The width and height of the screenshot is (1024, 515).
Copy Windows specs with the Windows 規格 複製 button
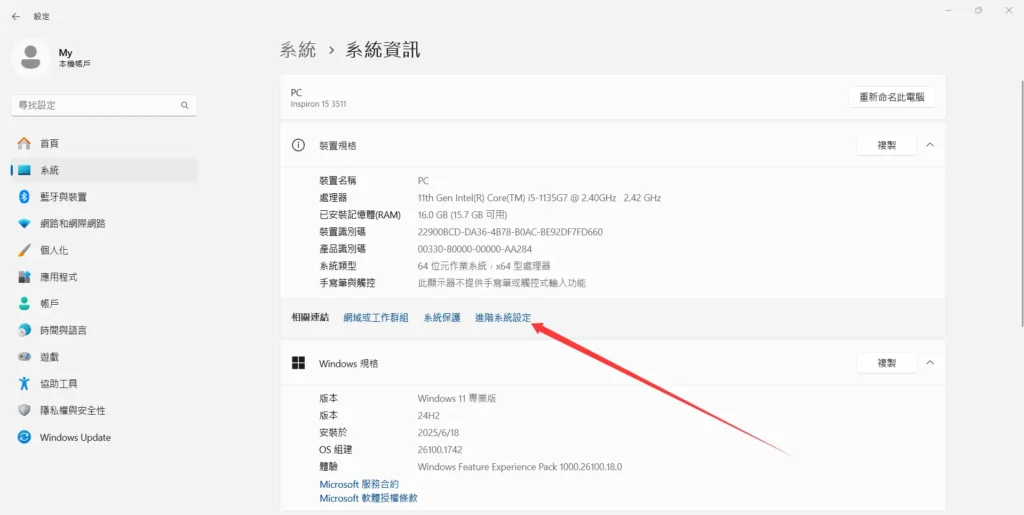886,363
